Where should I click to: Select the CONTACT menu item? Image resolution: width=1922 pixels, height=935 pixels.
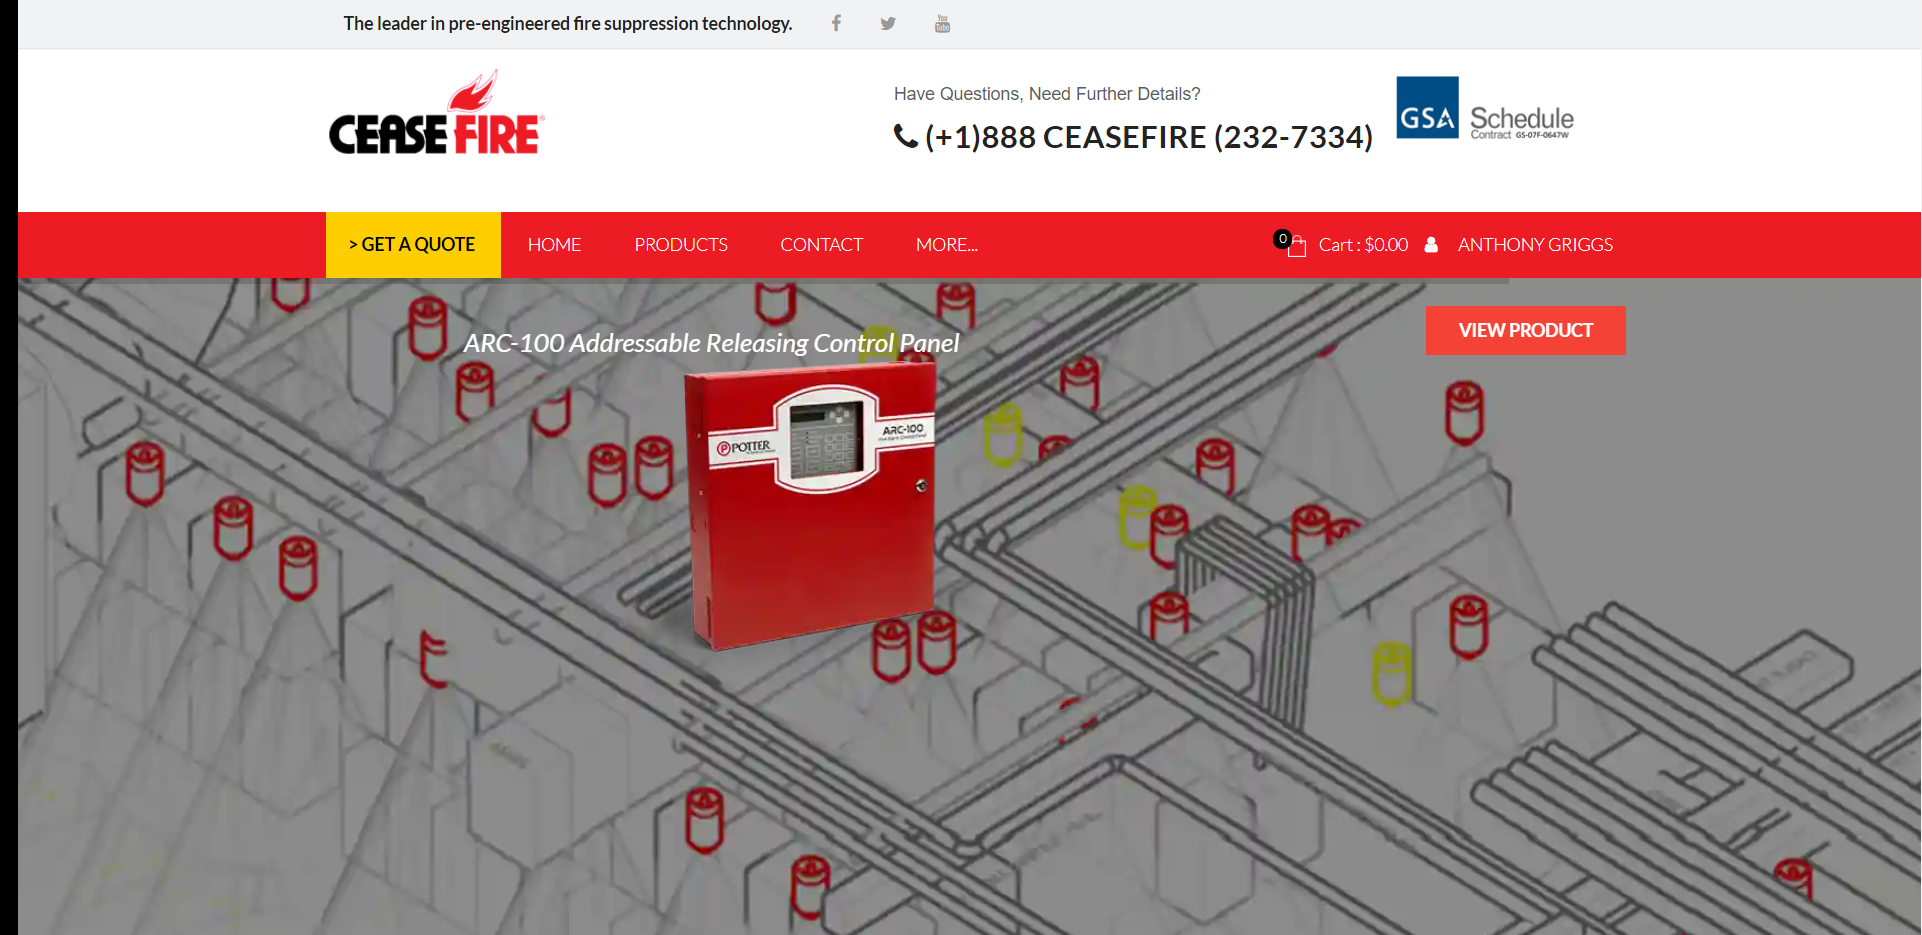coord(821,244)
